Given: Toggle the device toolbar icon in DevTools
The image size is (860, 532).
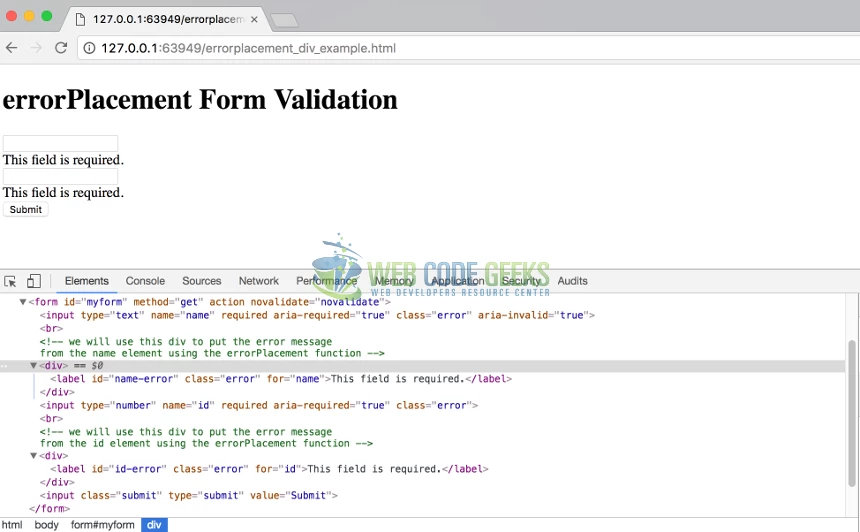Looking at the screenshot, I should click(x=34, y=282).
